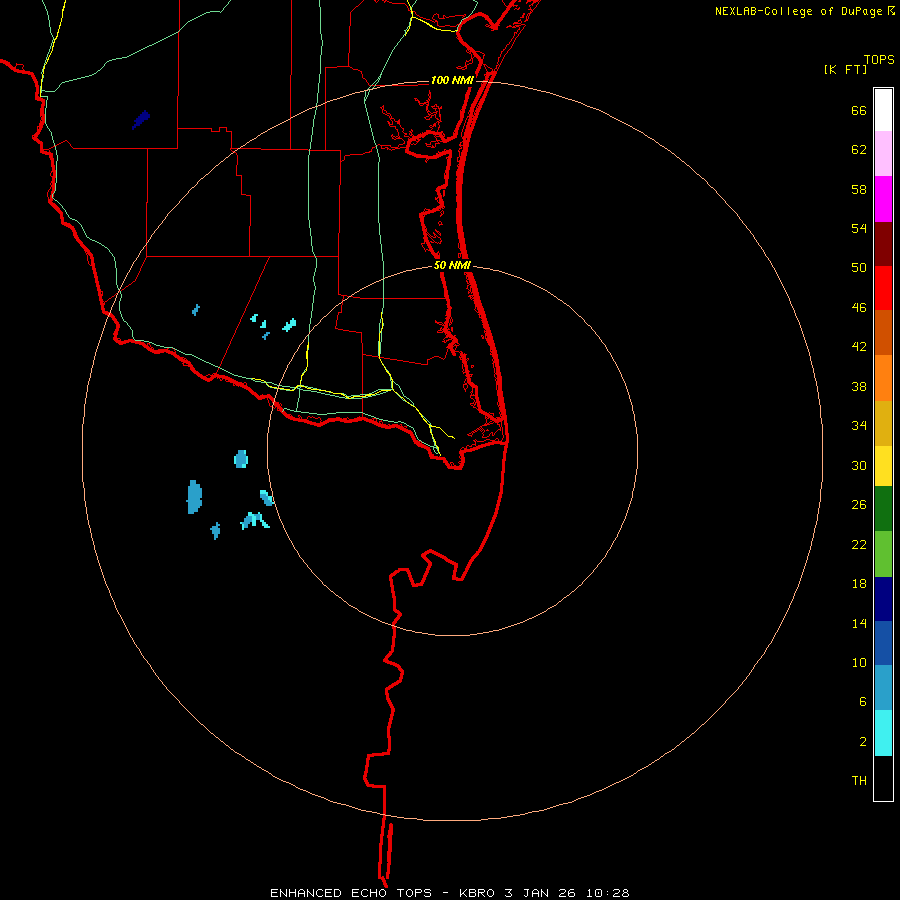The width and height of the screenshot is (900, 900).
Task: Click the legend value "58"
Action: click(x=859, y=189)
